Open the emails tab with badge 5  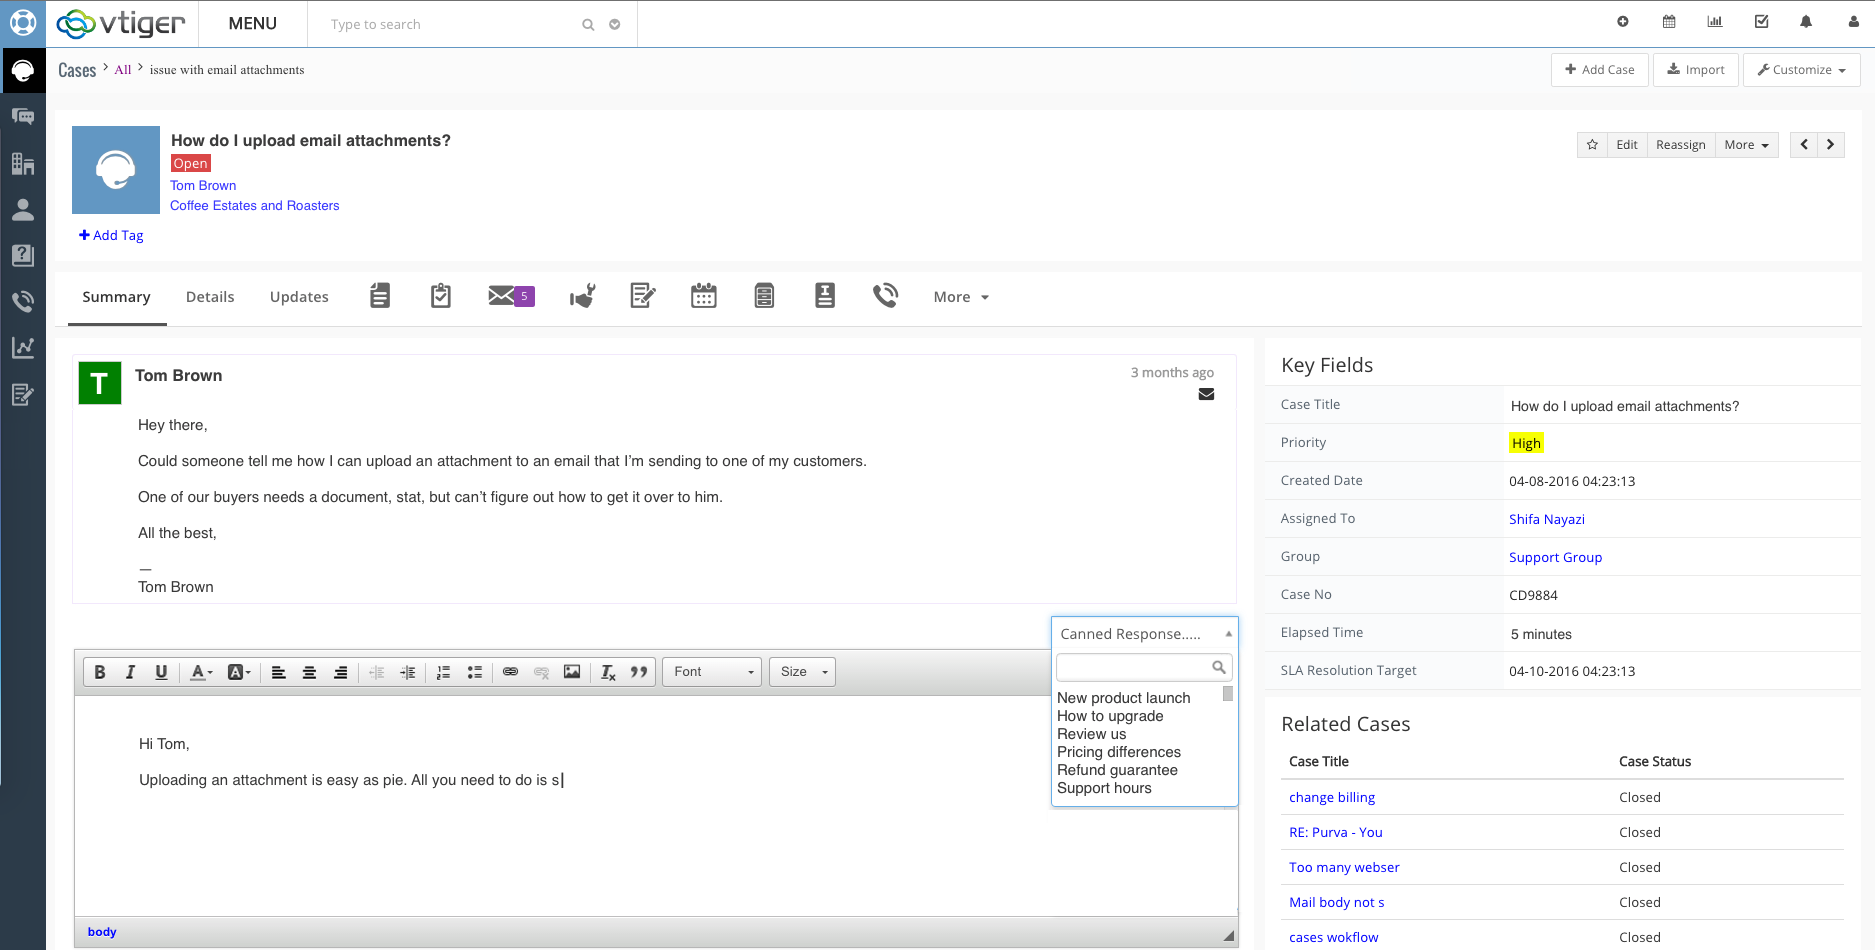click(x=510, y=296)
